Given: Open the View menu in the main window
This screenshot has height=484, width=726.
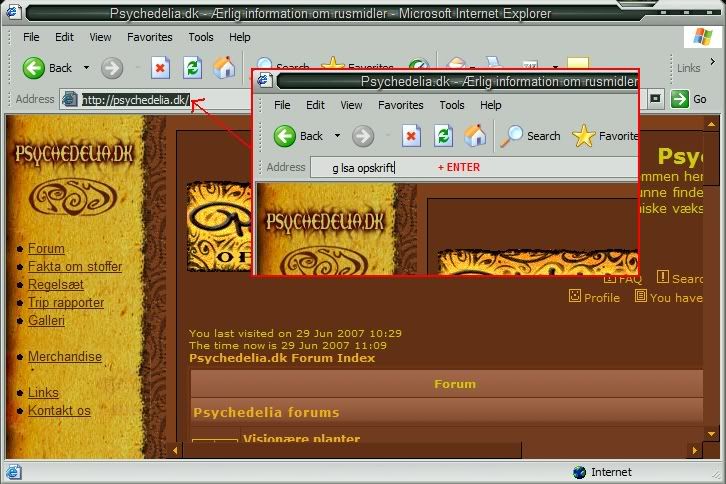Looking at the screenshot, I should point(100,37).
